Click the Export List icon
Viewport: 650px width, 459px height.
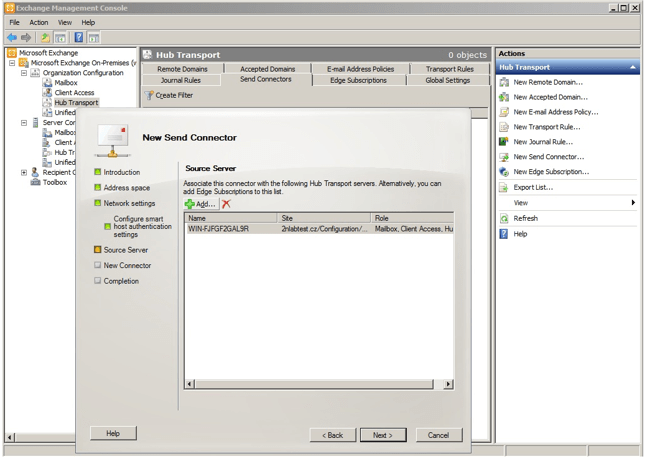tap(504, 187)
